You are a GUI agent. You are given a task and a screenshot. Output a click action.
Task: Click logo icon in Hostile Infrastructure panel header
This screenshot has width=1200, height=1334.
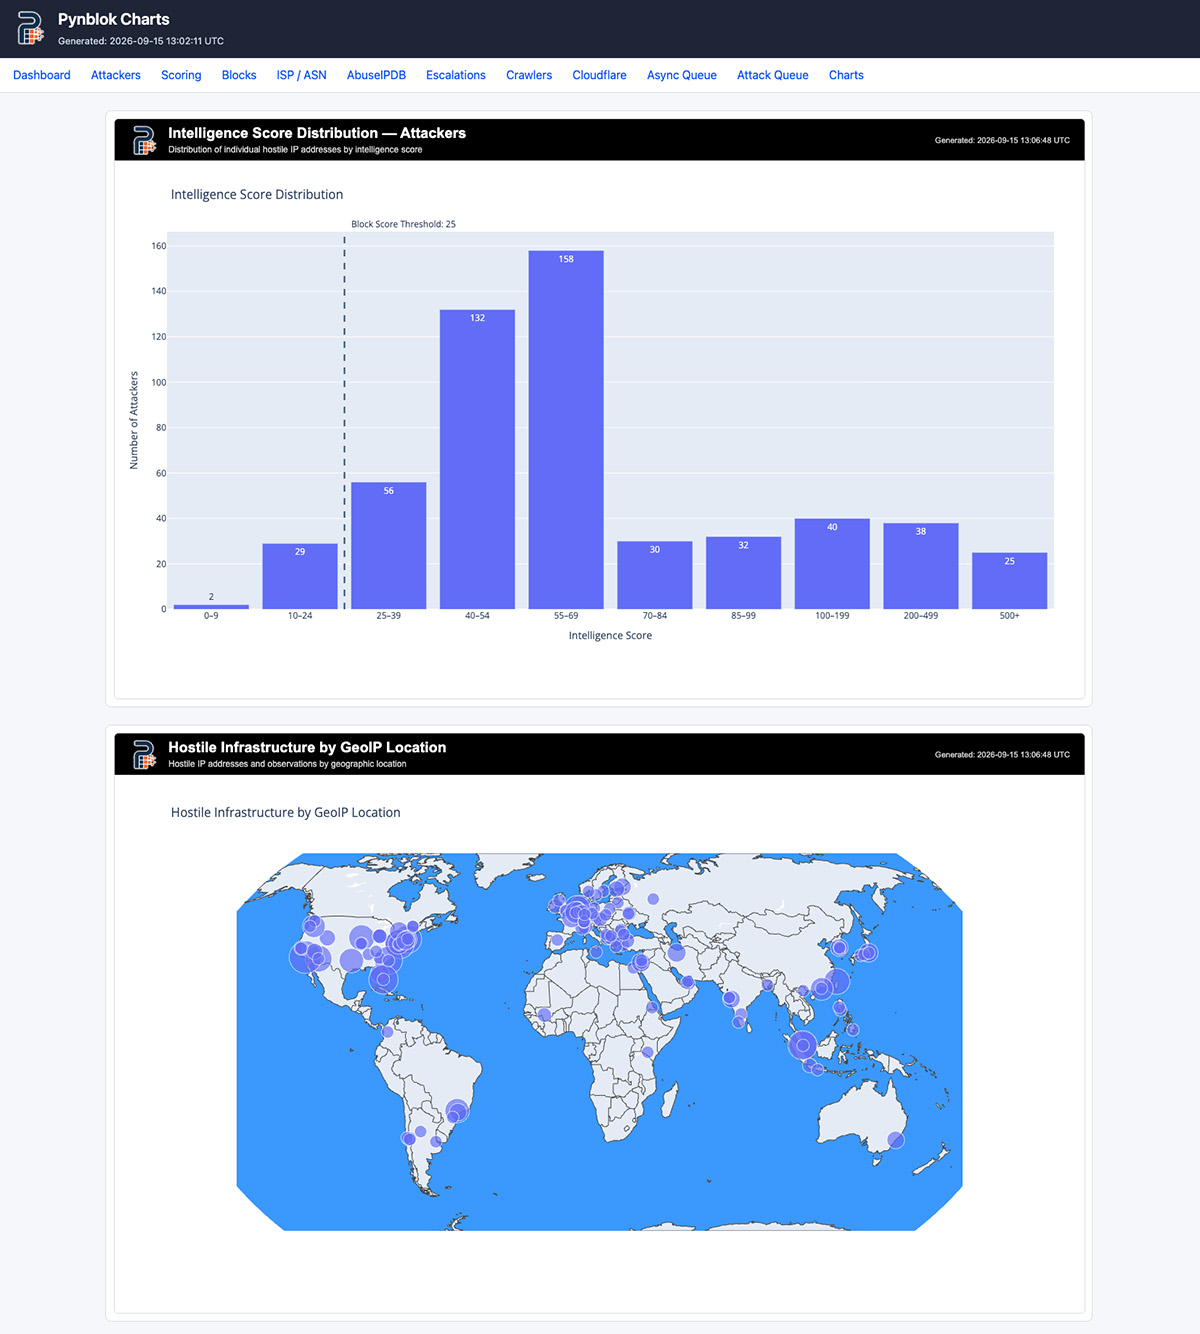click(144, 754)
